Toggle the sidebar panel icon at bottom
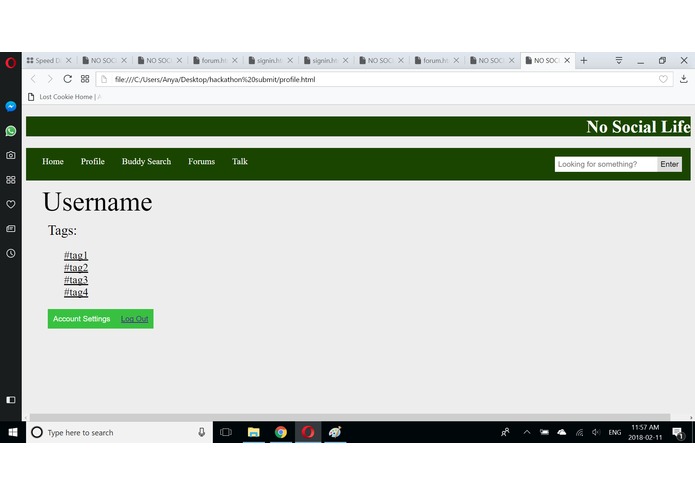 pos(11,400)
